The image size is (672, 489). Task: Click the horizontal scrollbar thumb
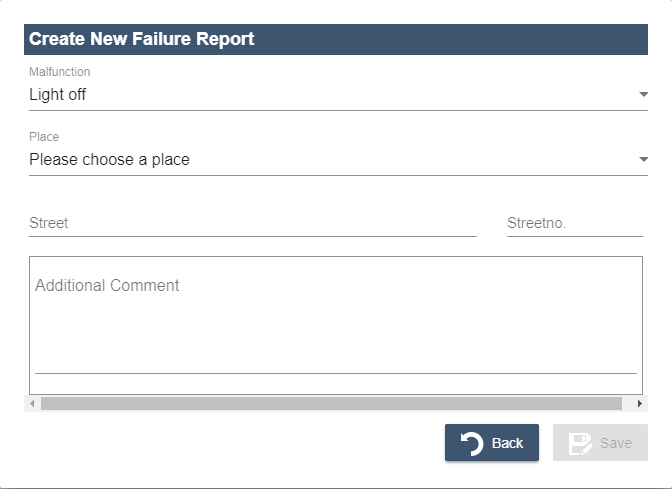(x=330, y=403)
